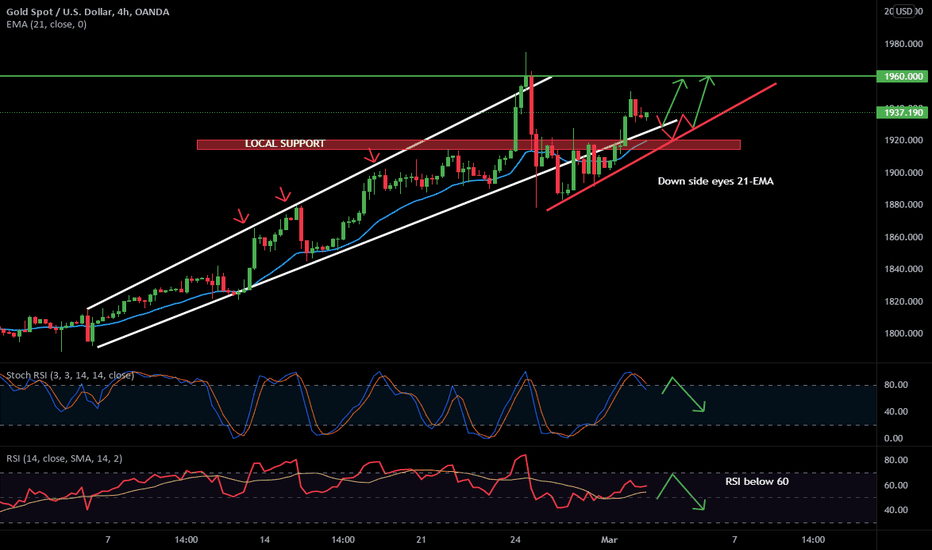This screenshot has height=550, width=932.
Task: Open the USD currency selector
Action: [x=905, y=11]
